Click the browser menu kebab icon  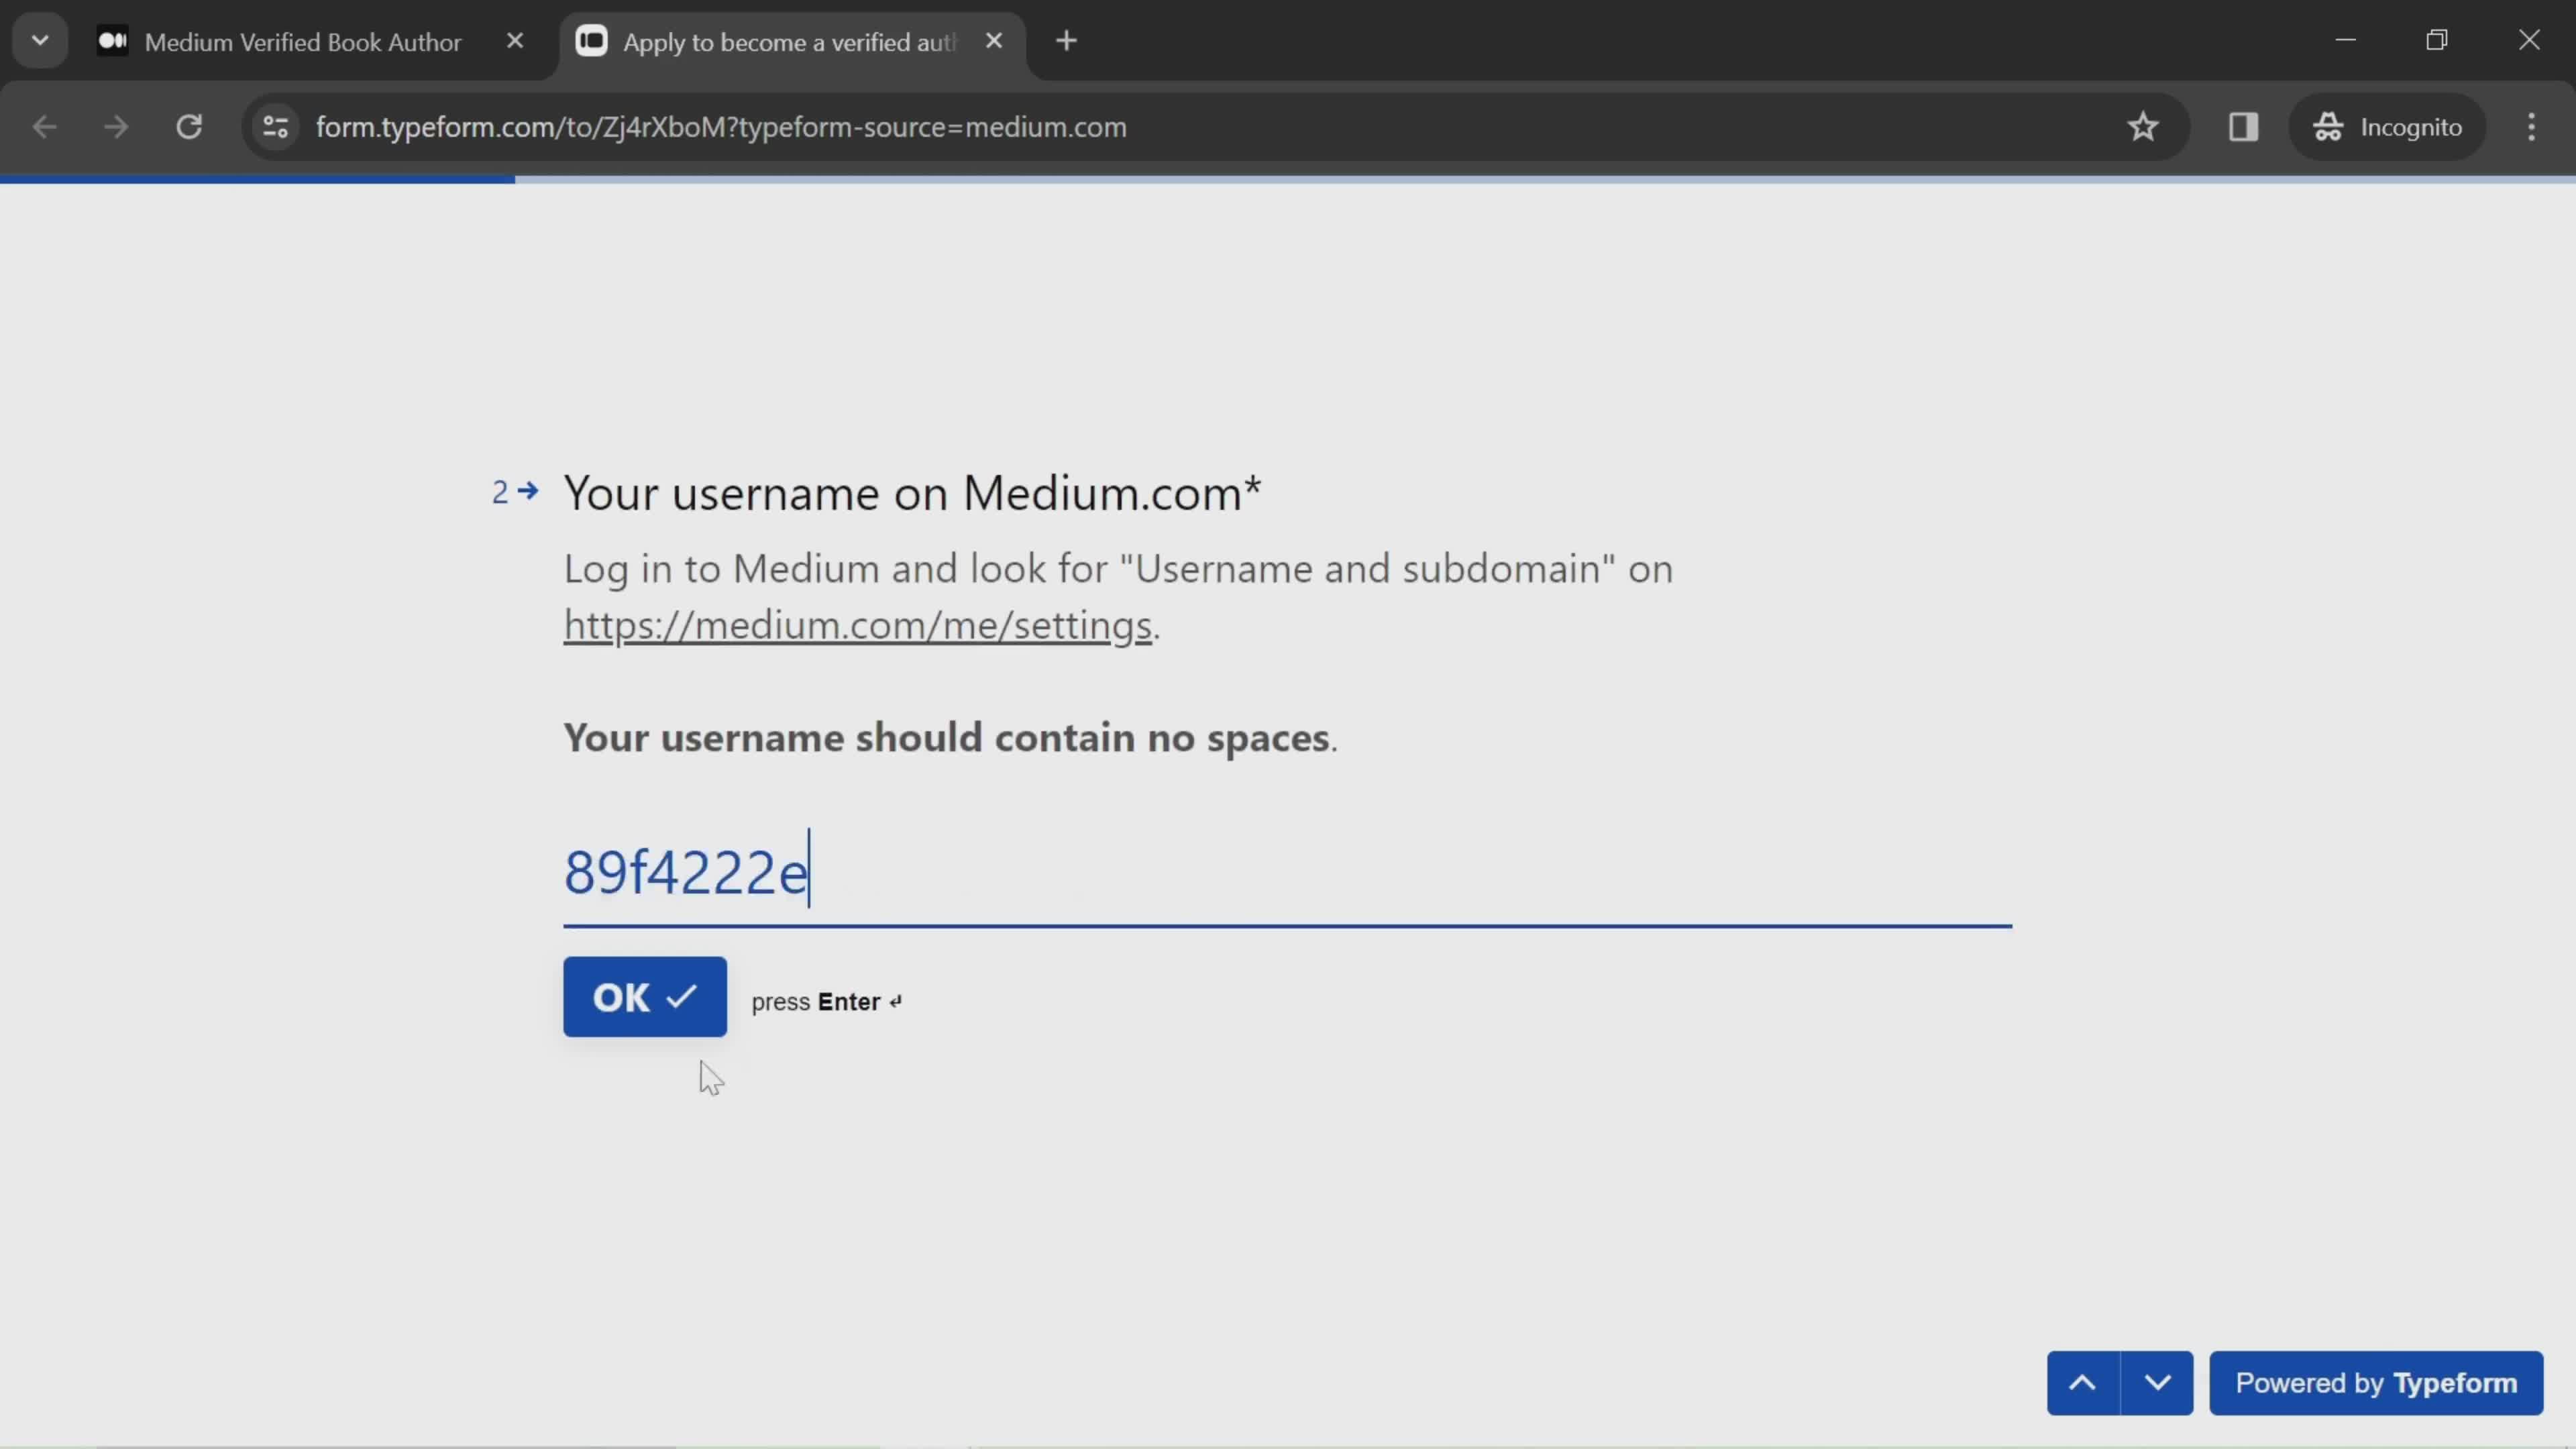tap(2540, 125)
